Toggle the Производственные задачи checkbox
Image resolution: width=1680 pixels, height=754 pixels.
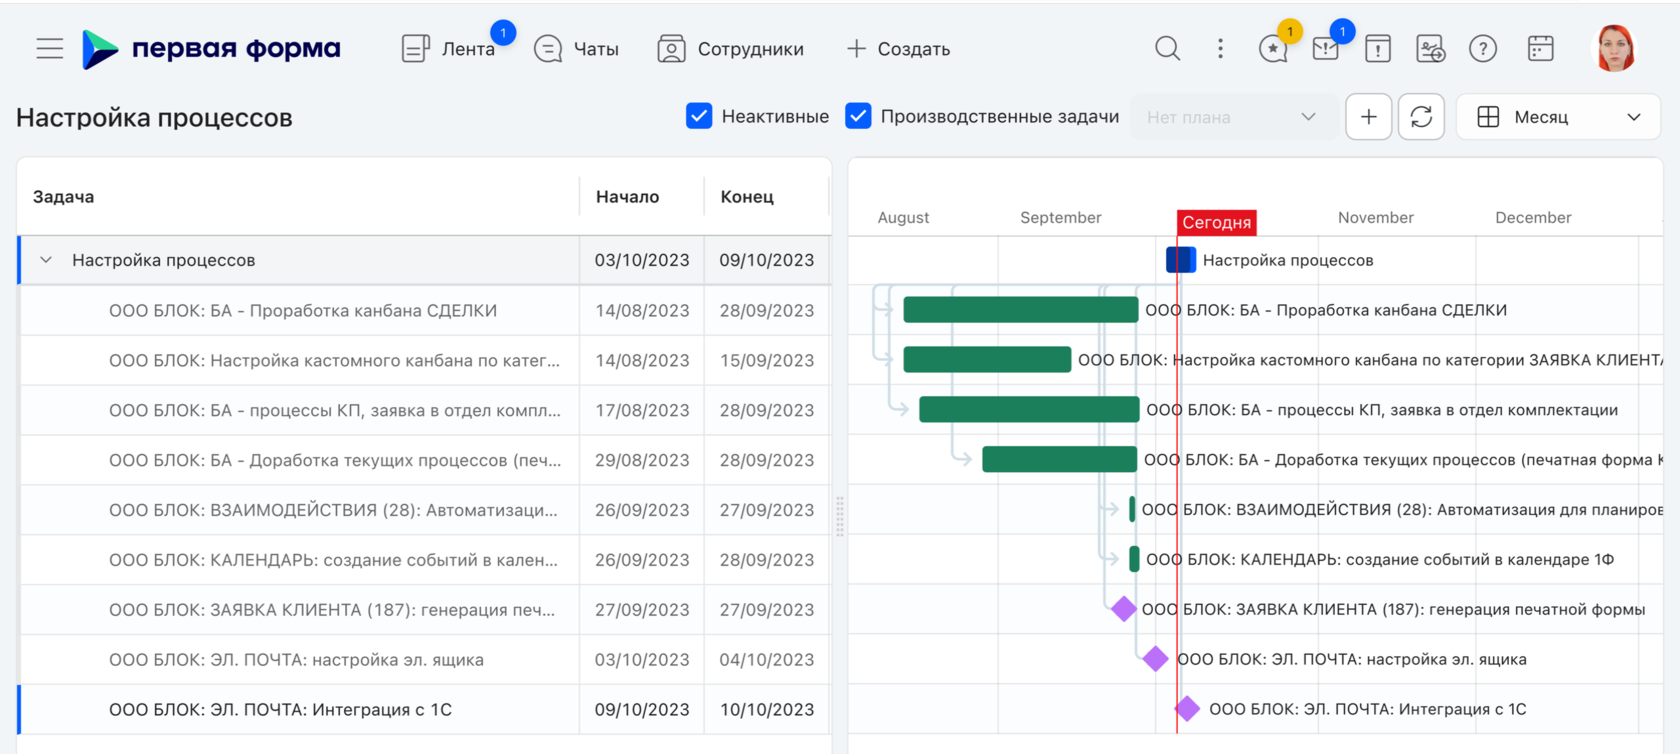coord(858,117)
